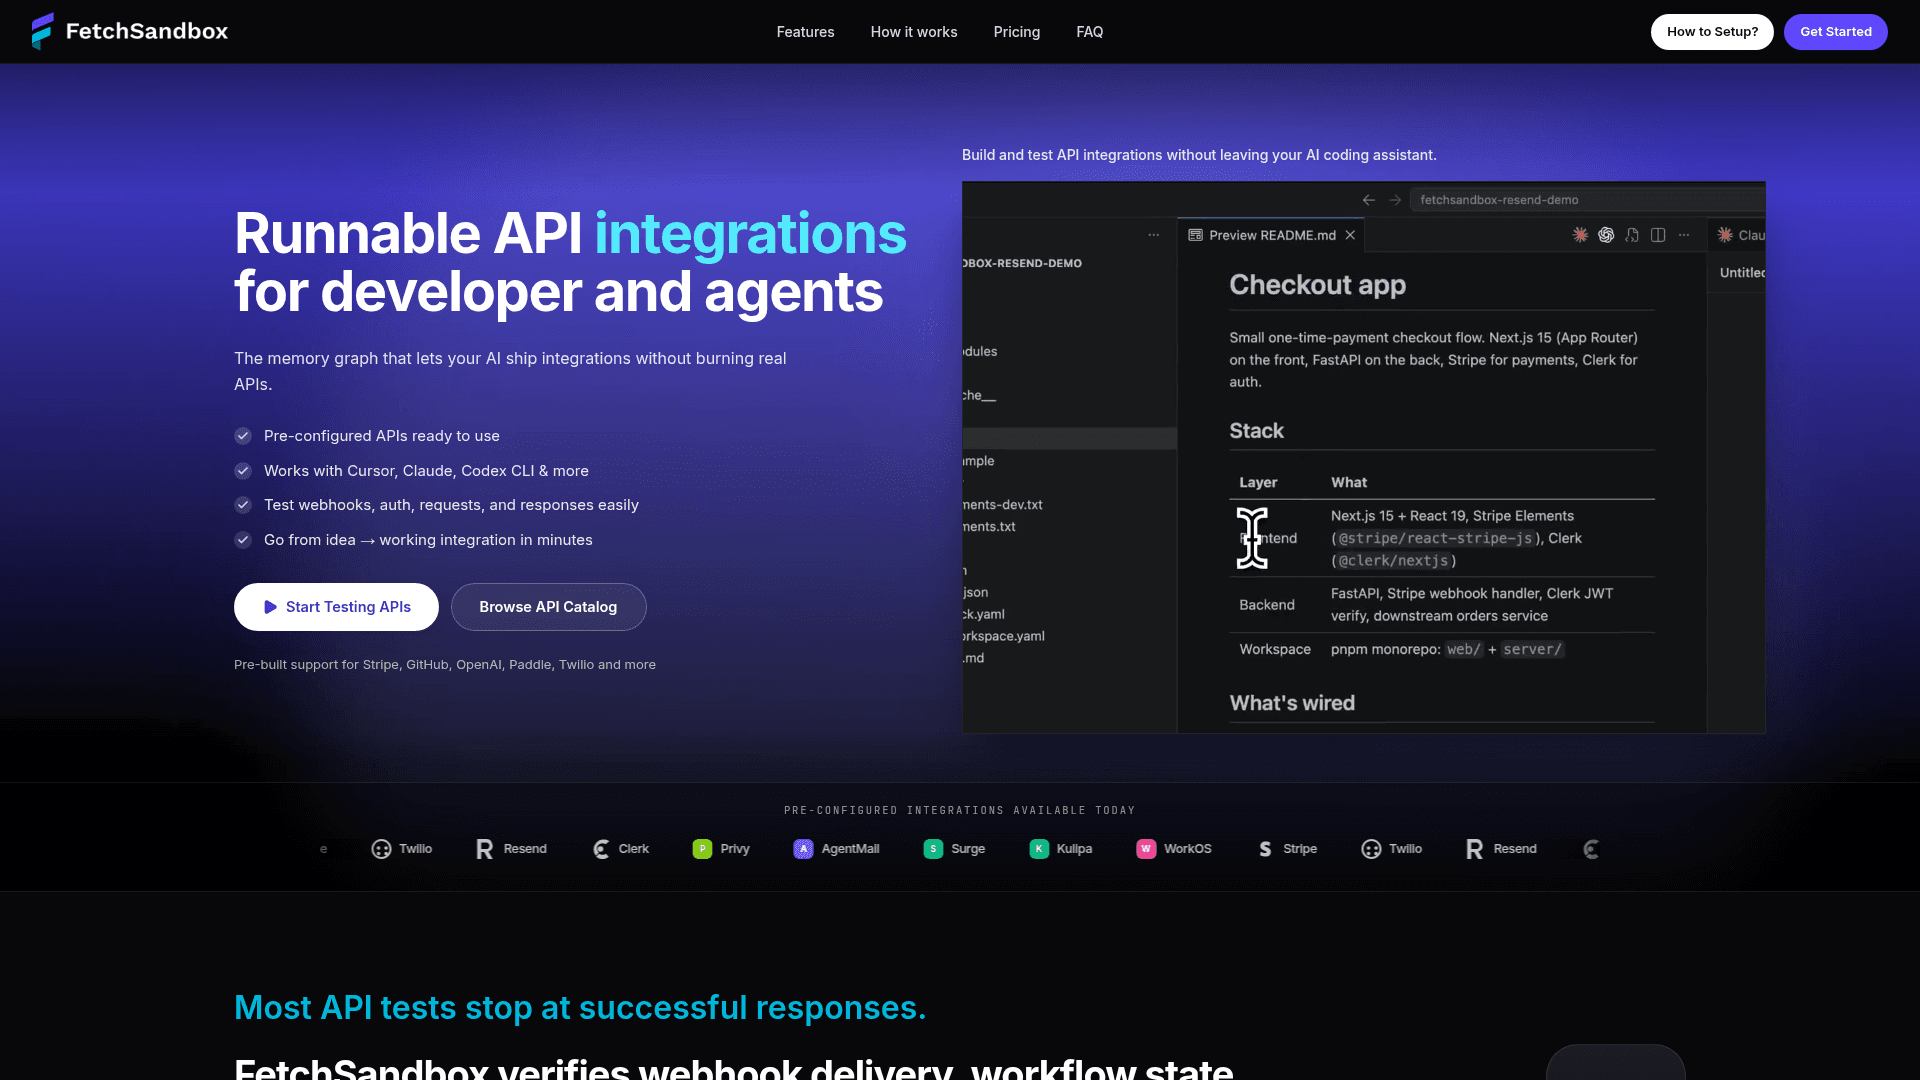Click the WorkOS integration icon

click(1146, 849)
